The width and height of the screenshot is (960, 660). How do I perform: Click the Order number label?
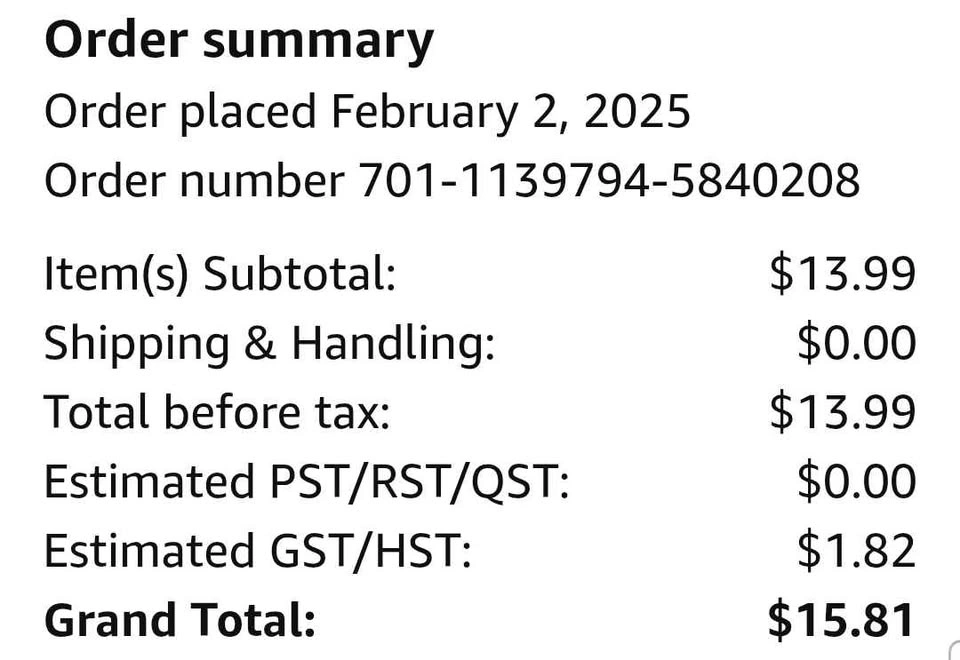coord(194,181)
